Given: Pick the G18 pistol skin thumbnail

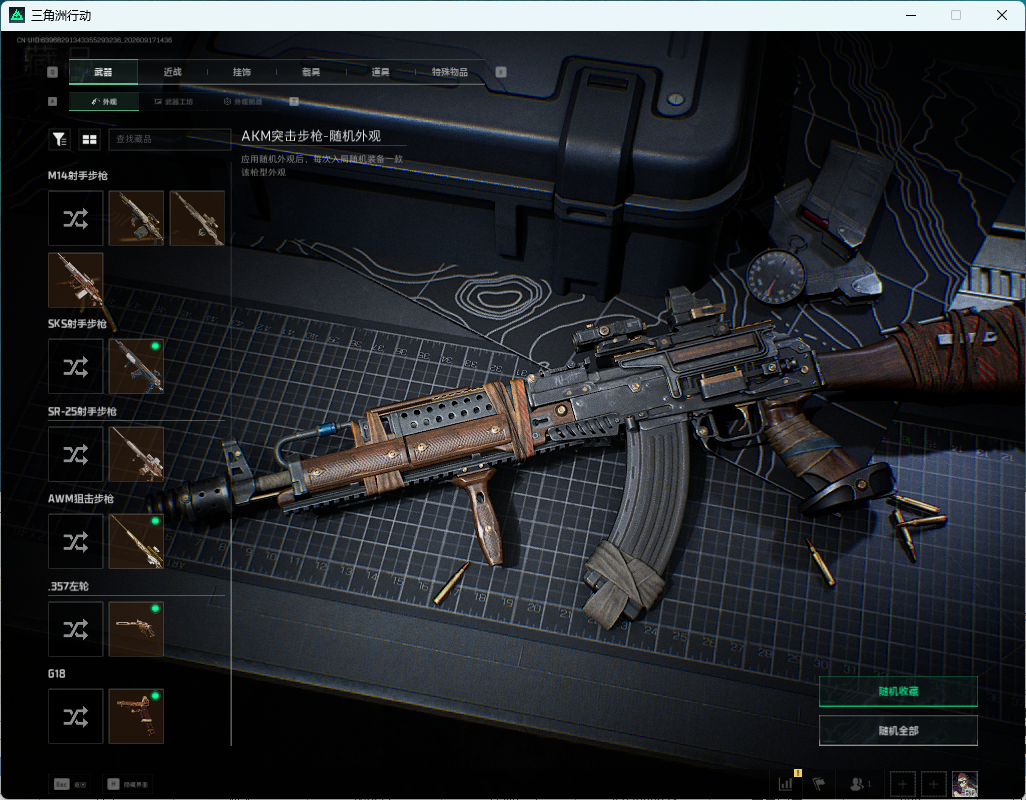Looking at the screenshot, I should (136, 716).
